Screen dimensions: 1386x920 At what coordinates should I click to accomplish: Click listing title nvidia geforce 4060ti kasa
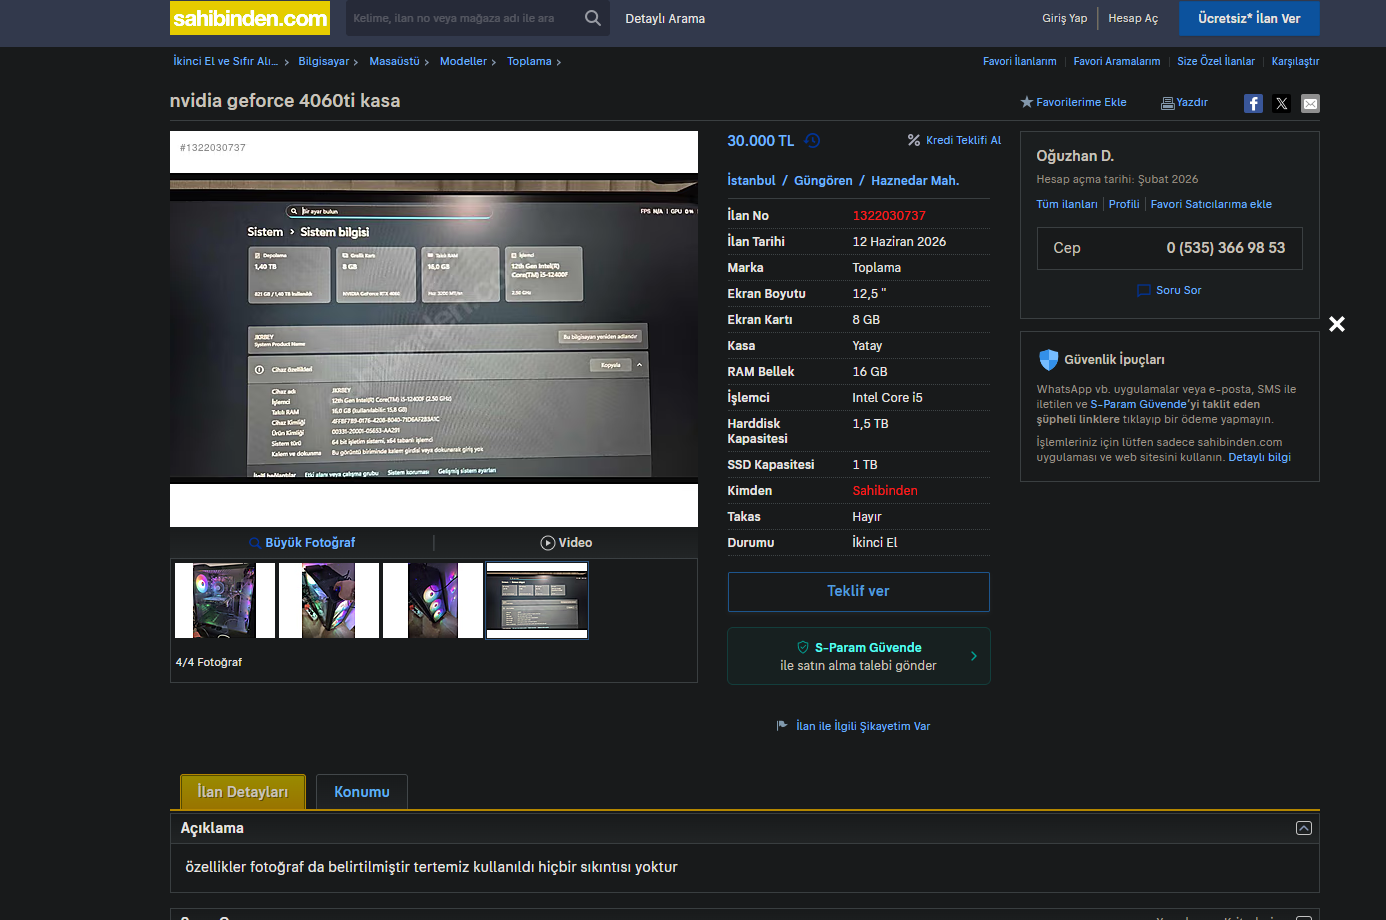tap(285, 101)
